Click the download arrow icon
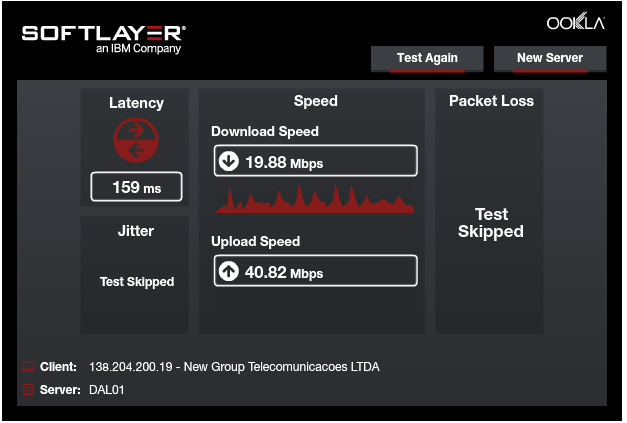Viewport: 627px width, 423px height. click(229, 161)
